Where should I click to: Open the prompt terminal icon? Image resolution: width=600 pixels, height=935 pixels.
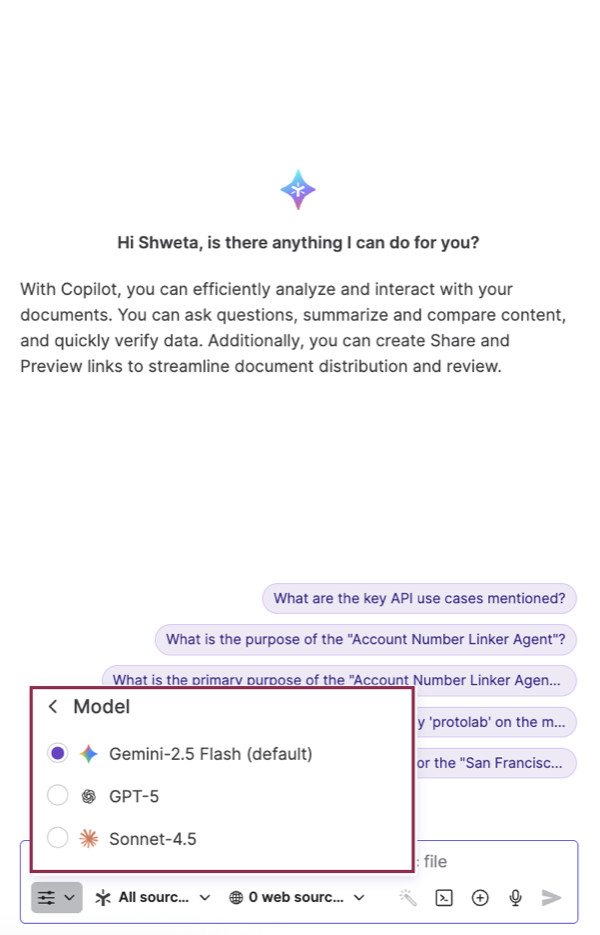[444, 897]
